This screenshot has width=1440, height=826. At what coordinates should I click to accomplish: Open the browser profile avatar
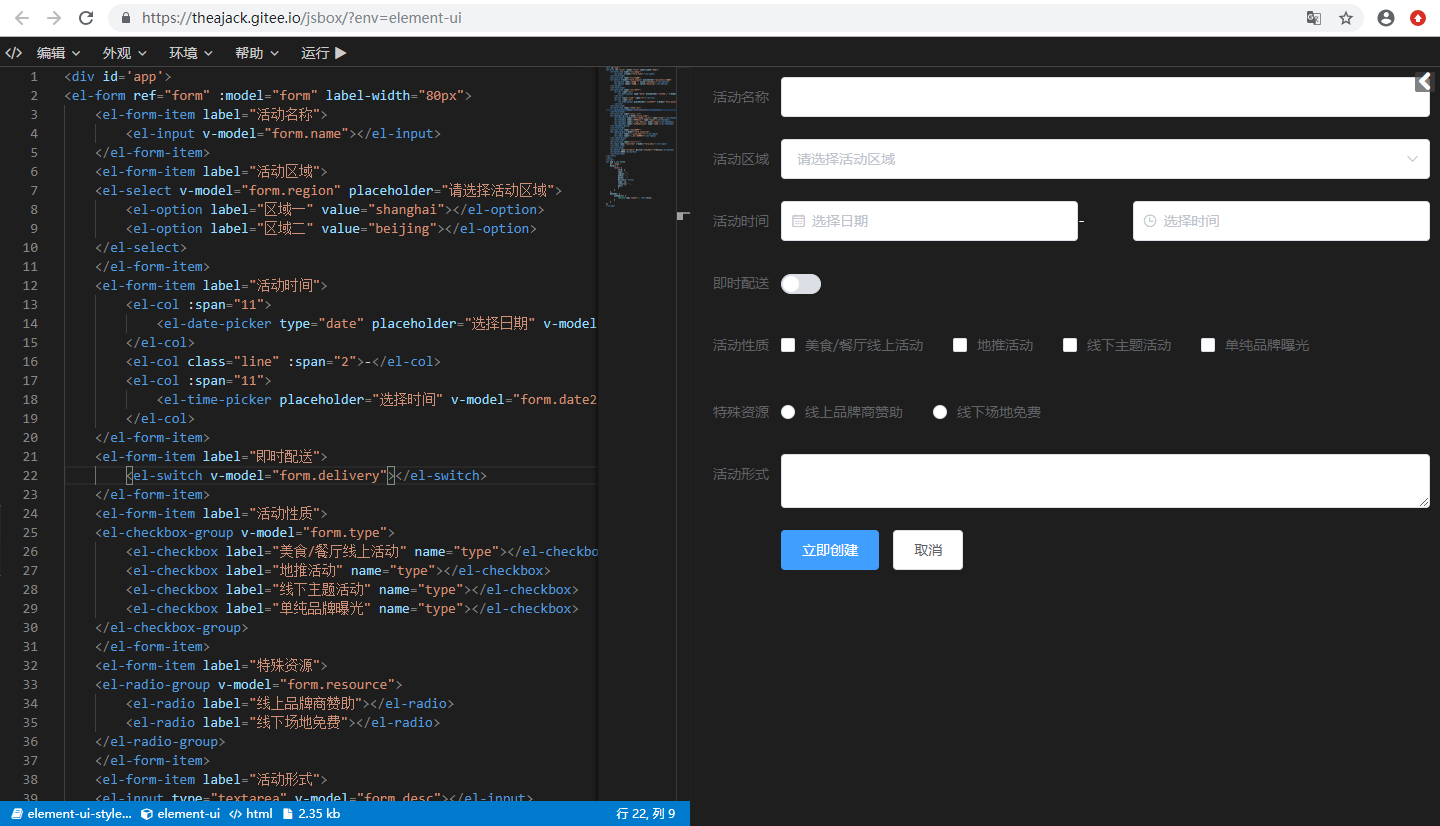pyautogui.click(x=1386, y=18)
